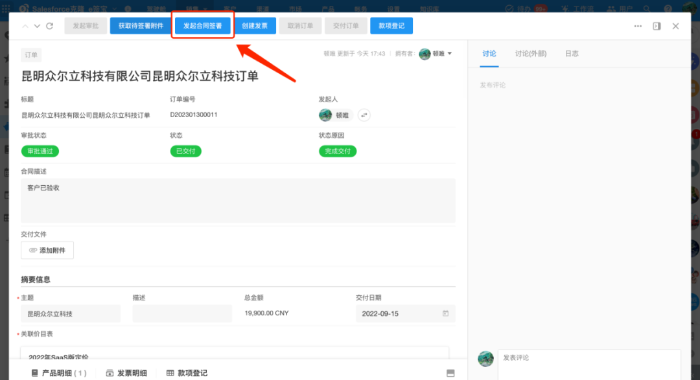700x380 pixels.
Task: Click the order title heading text
Action: click(x=140, y=76)
